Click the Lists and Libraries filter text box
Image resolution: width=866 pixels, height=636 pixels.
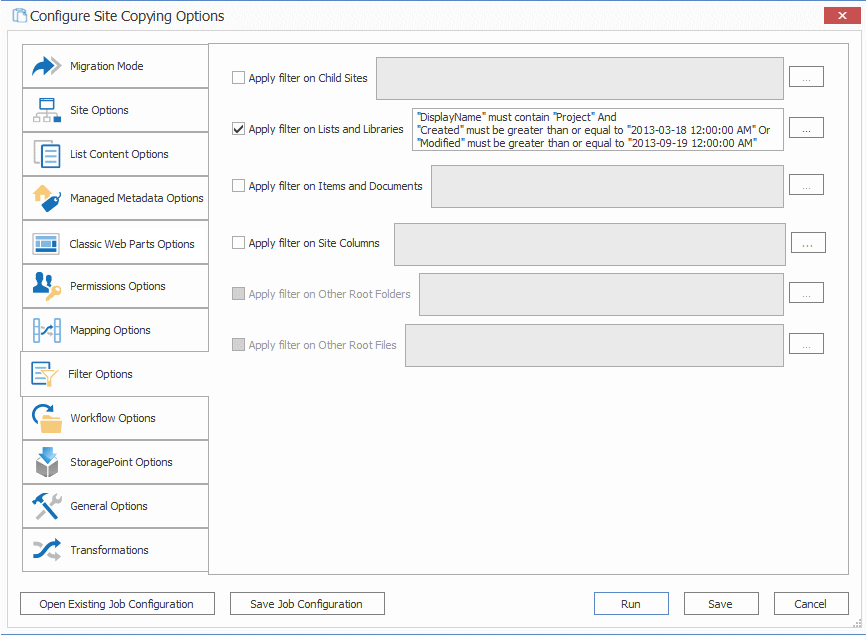(597, 130)
